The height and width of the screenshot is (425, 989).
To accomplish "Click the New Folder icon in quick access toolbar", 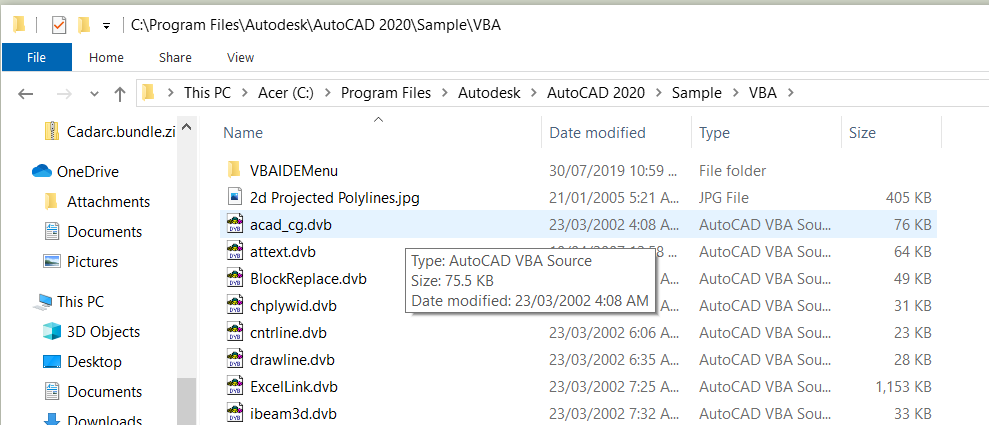I will (x=83, y=25).
